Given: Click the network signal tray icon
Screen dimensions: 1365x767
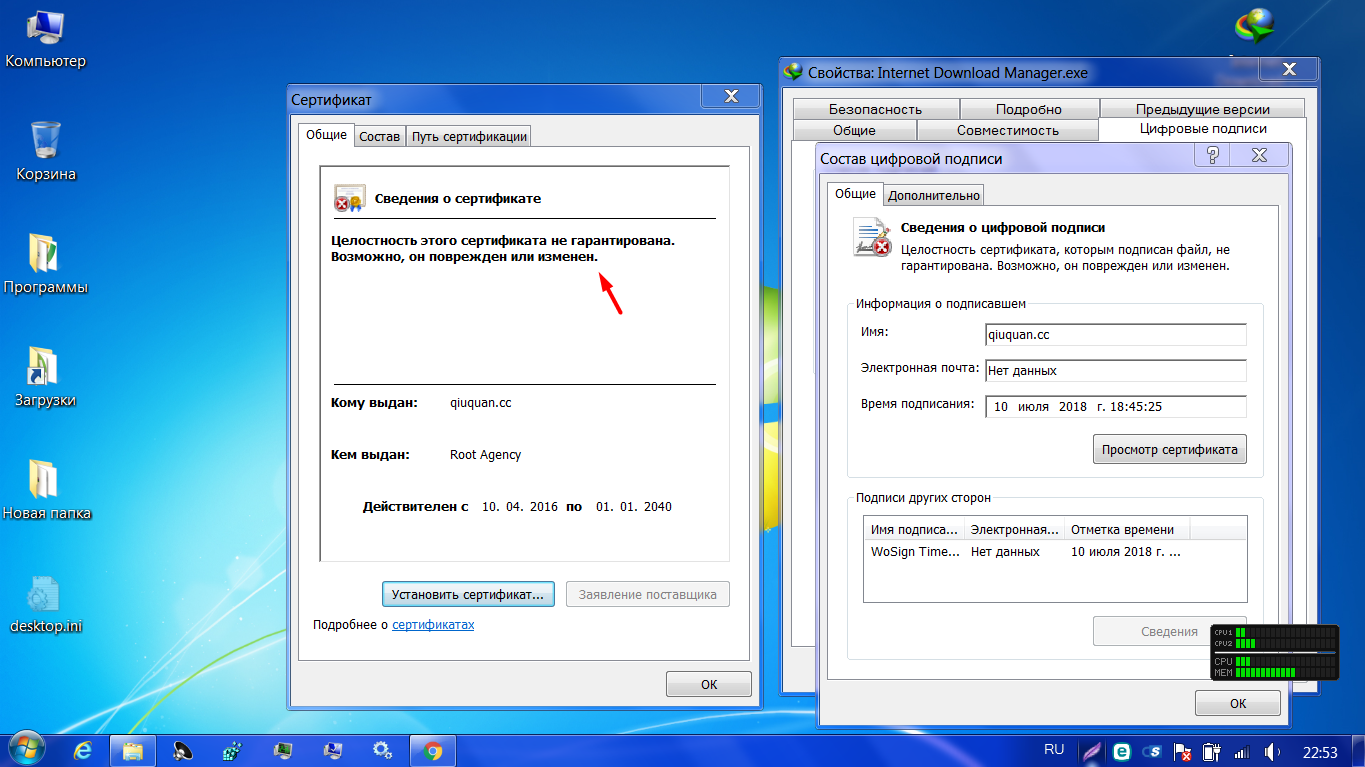Looking at the screenshot, I should coord(1242,751).
